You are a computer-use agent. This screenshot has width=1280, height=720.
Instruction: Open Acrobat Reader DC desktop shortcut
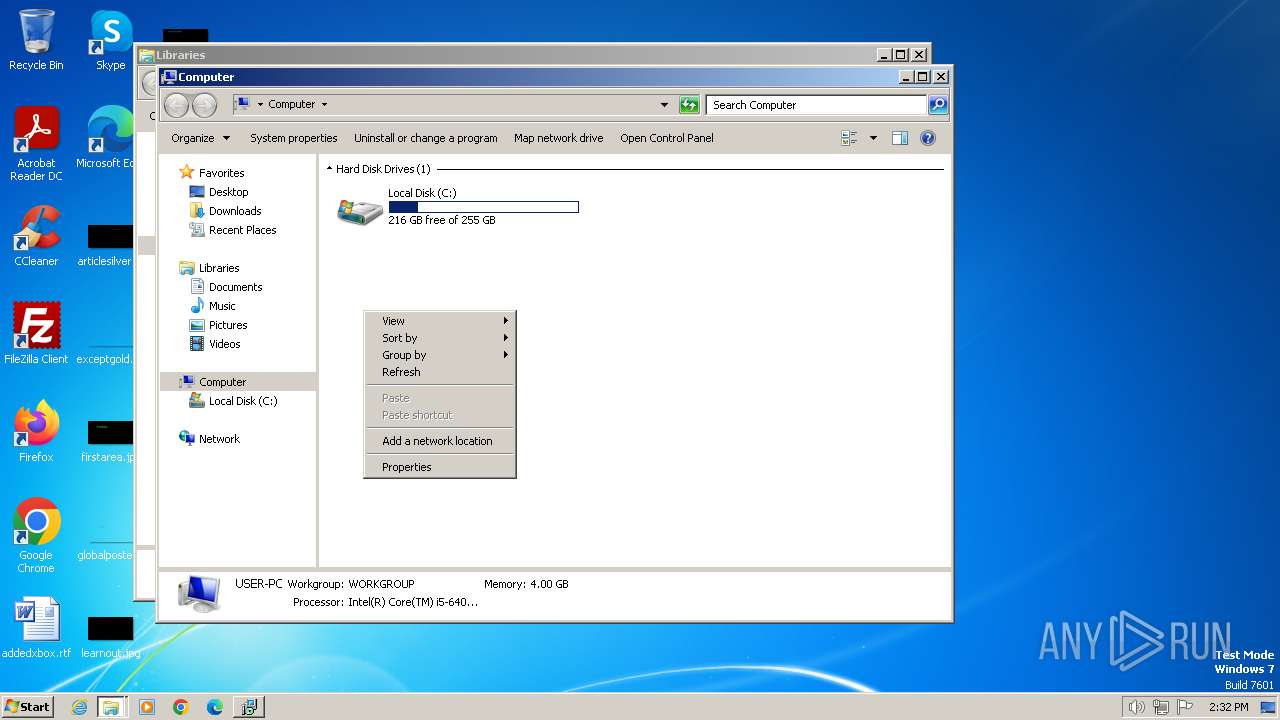coord(36,144)
